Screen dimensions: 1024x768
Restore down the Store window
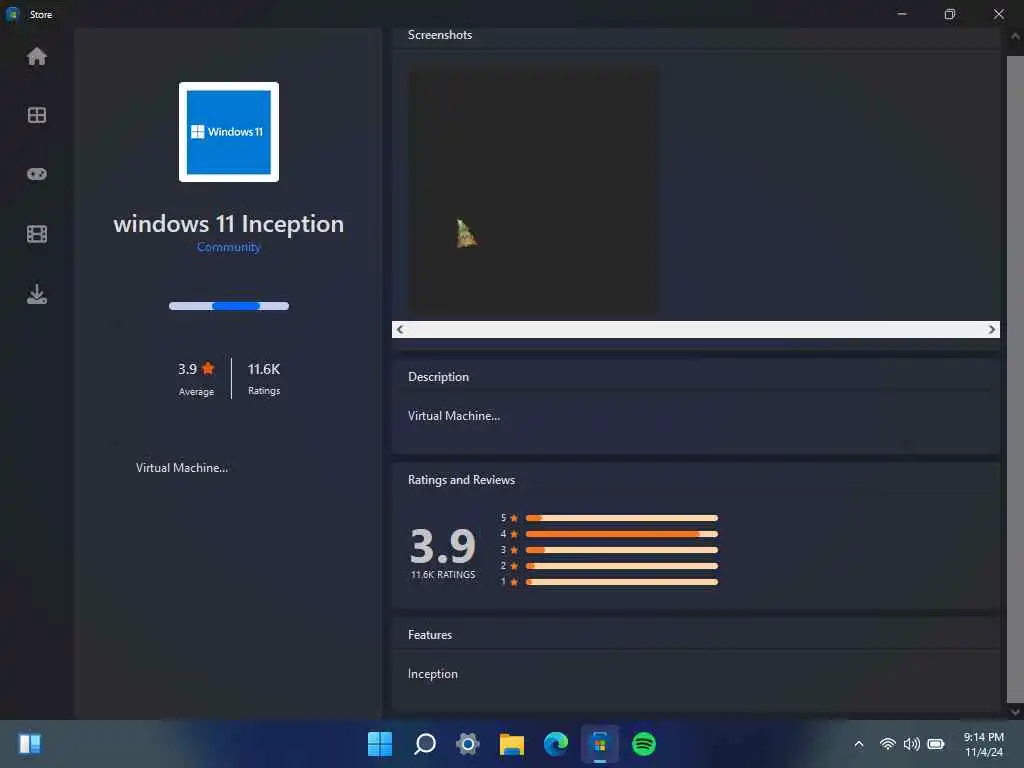[950, 14]
